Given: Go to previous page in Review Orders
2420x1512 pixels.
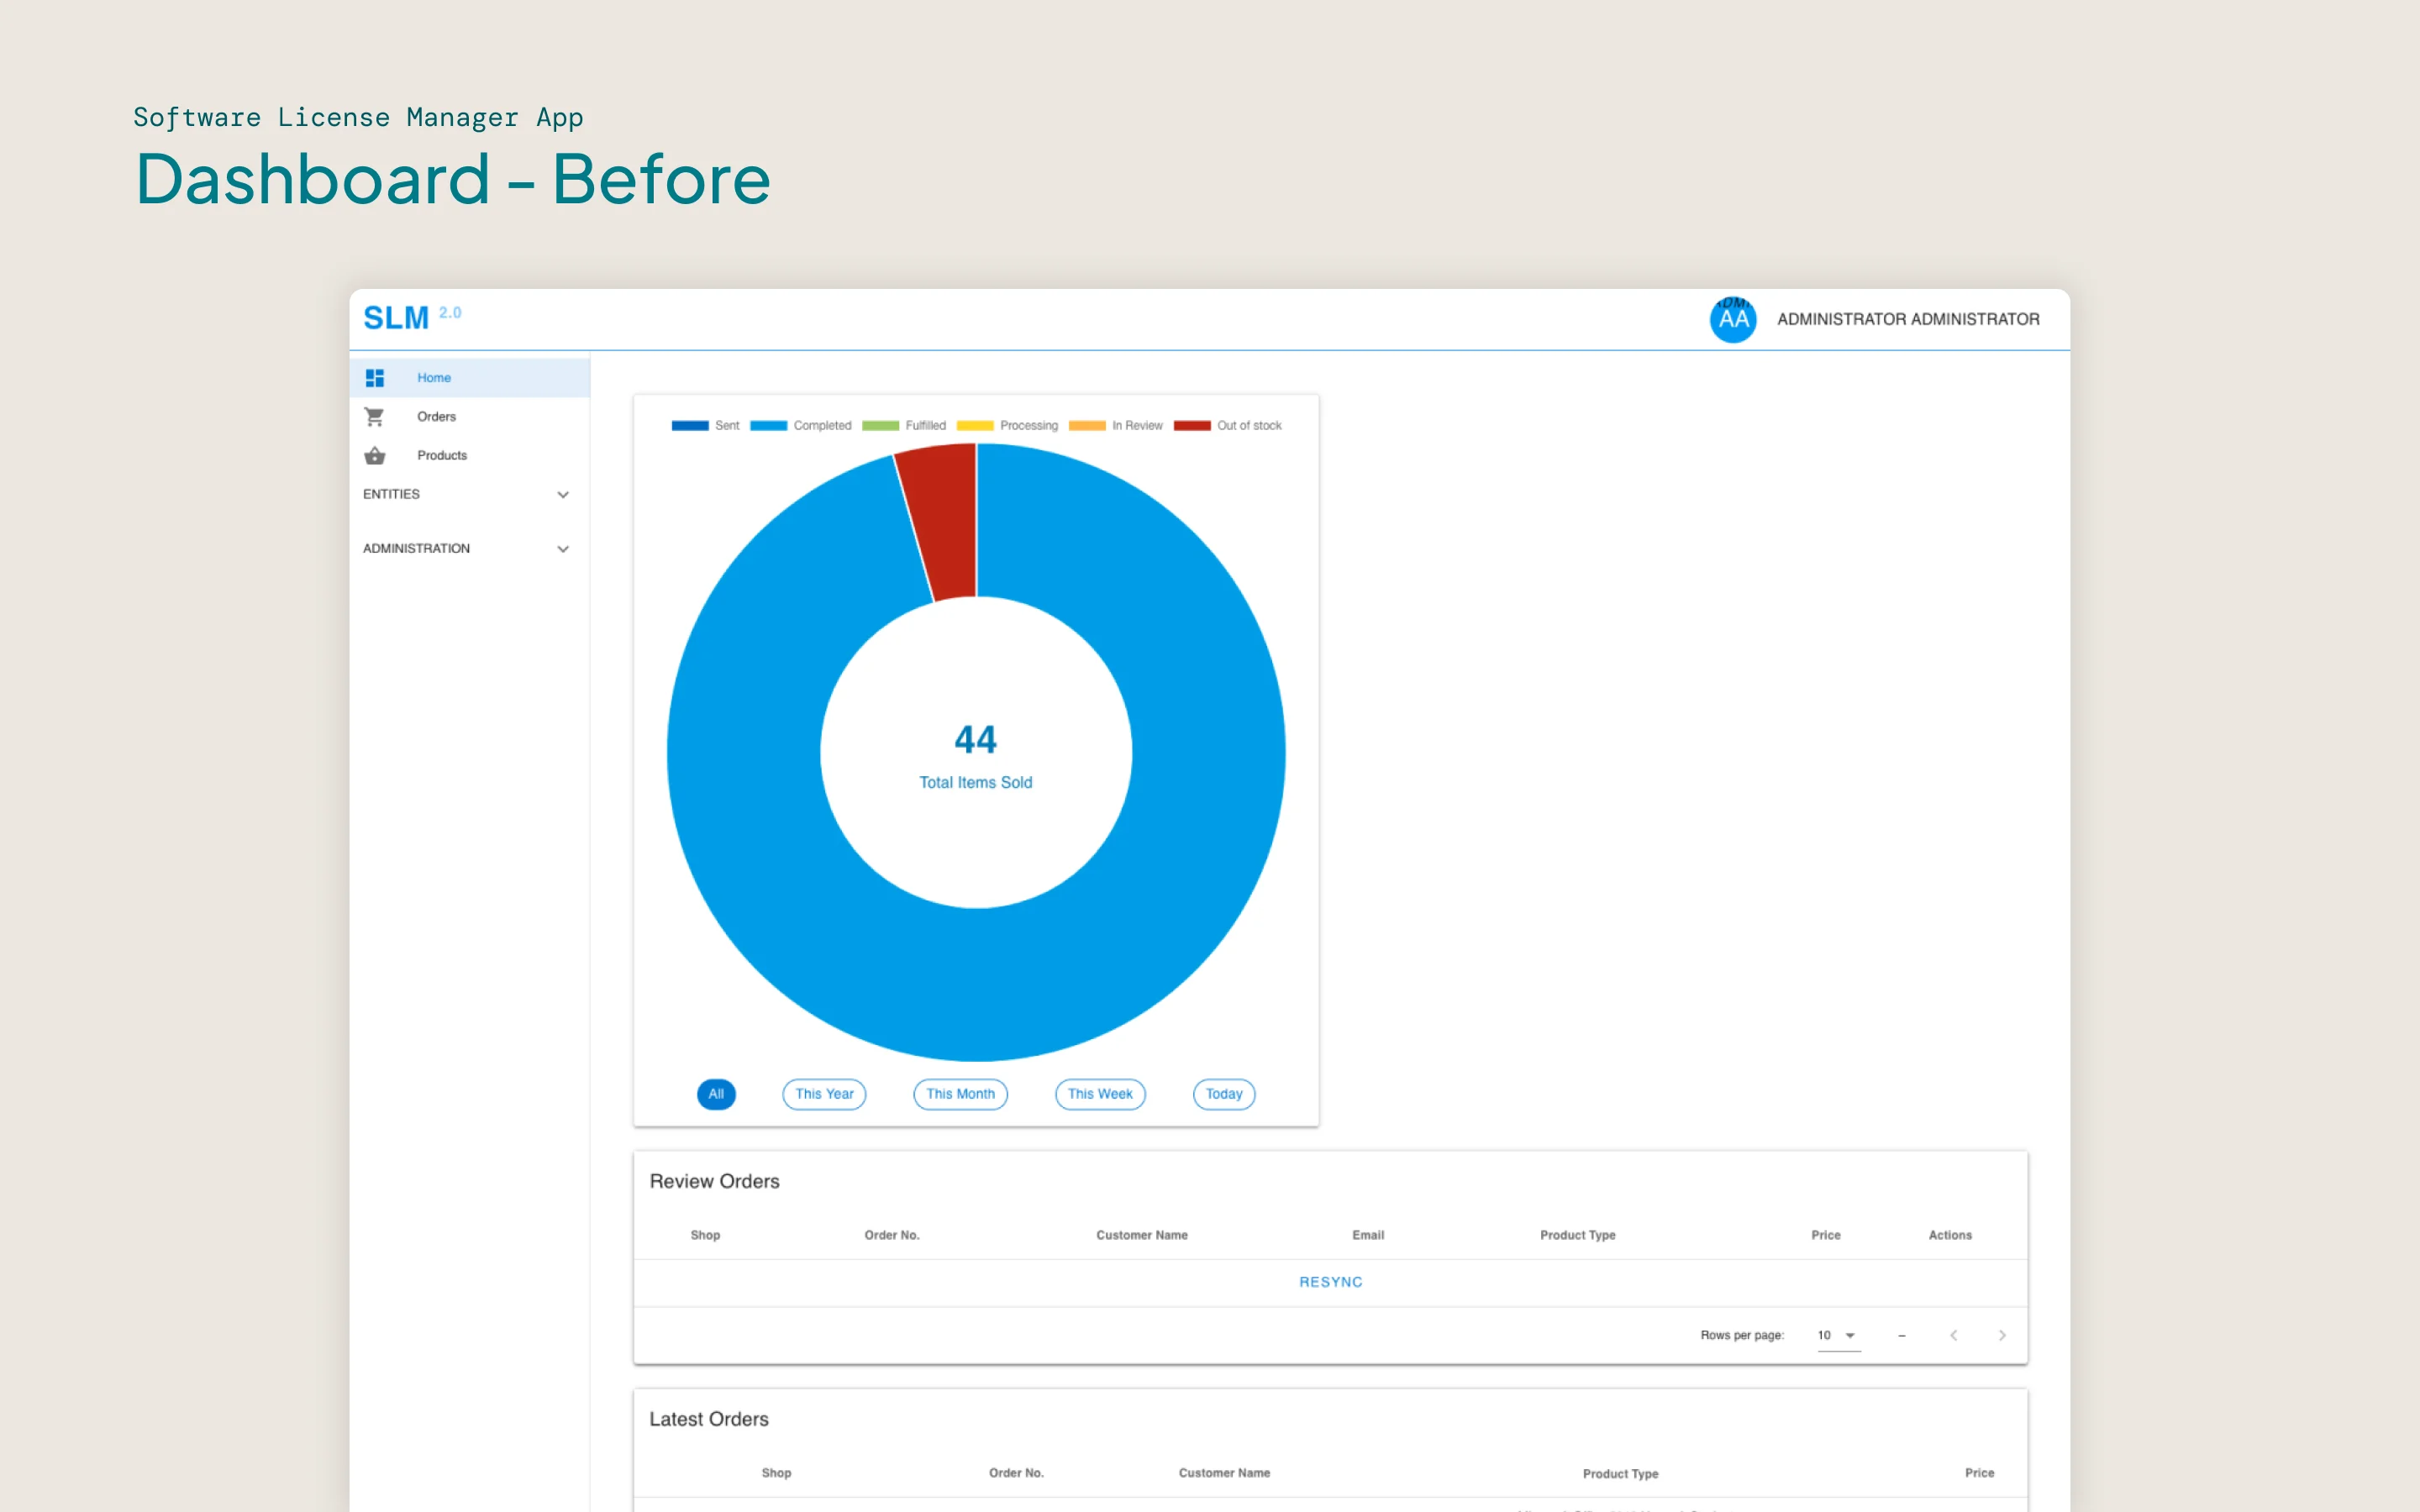Looking at the screenshot, I should (1953, 1335).
